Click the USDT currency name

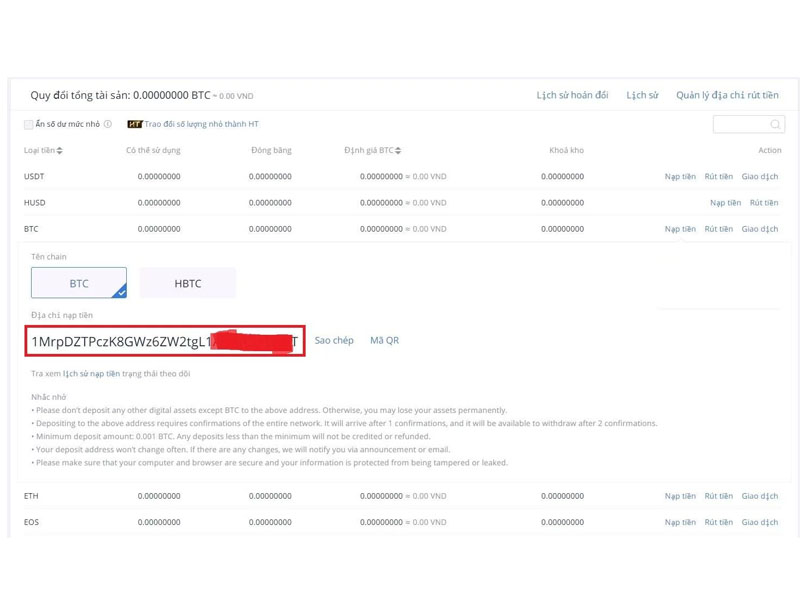pyautogui.click(x=34, y=177)
